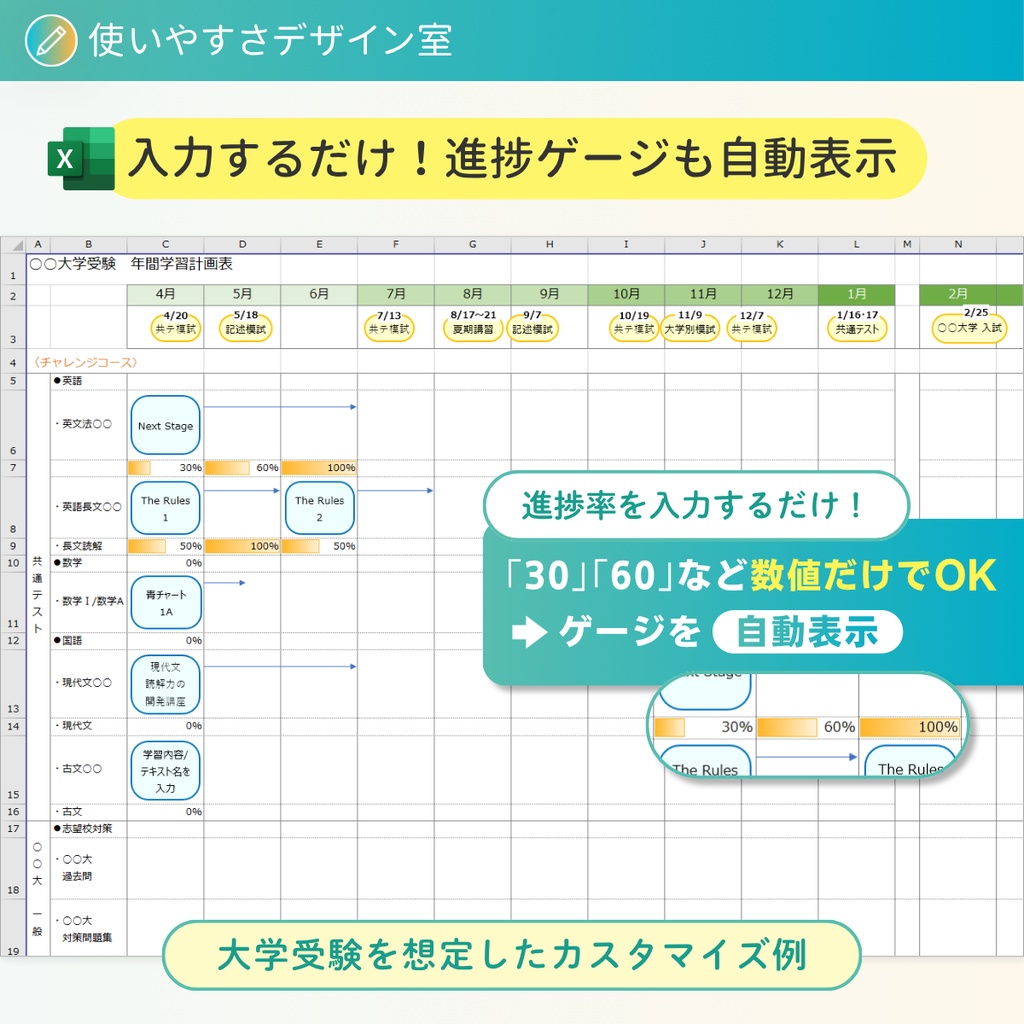Click the ・英語長文○○ cell

pos(89,507)
